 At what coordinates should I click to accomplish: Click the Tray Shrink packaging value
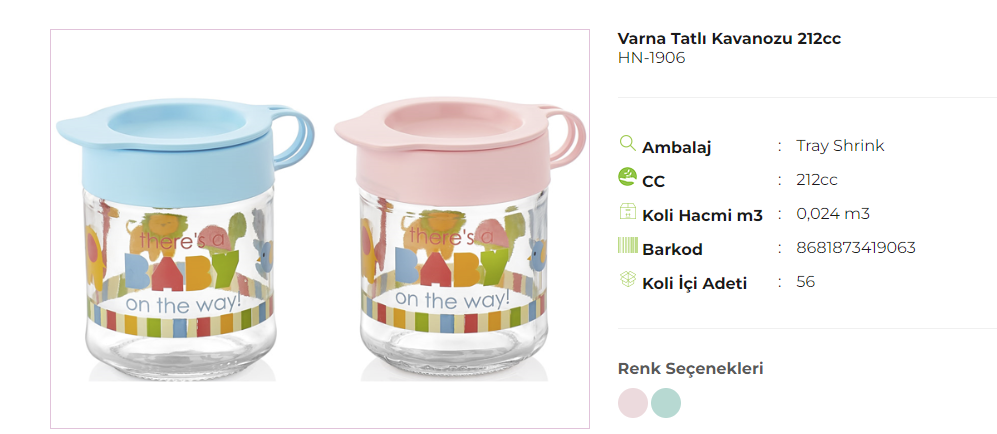(840, 146)
